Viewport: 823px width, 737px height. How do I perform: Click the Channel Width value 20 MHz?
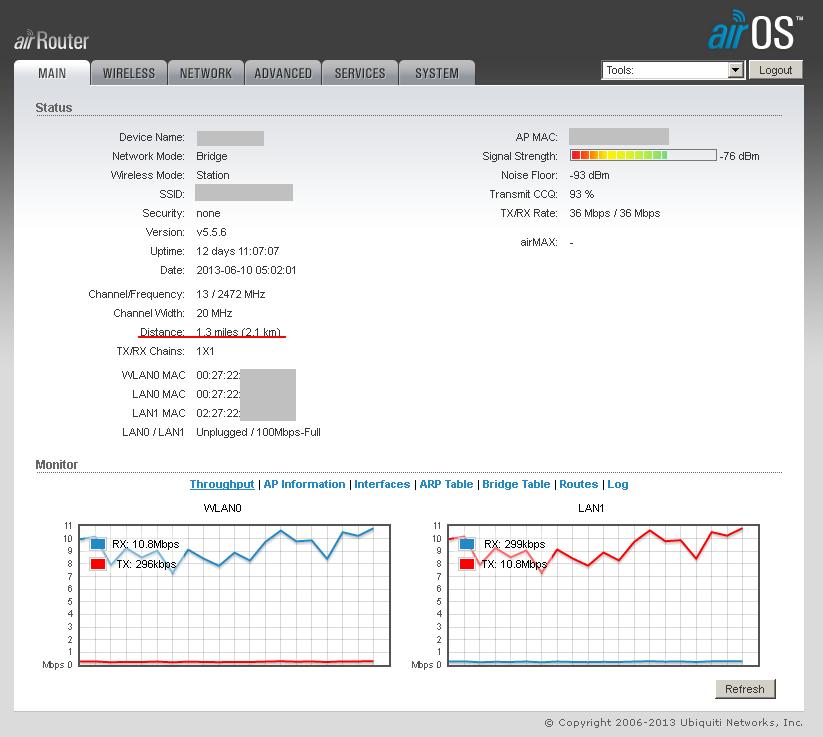214,313
